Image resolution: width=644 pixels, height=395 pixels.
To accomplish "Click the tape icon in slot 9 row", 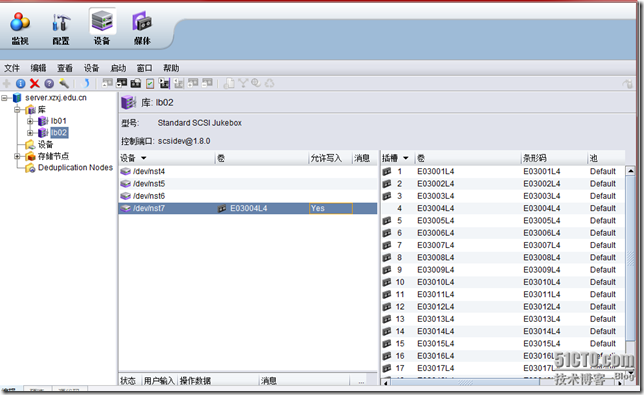I will [387, 270].
